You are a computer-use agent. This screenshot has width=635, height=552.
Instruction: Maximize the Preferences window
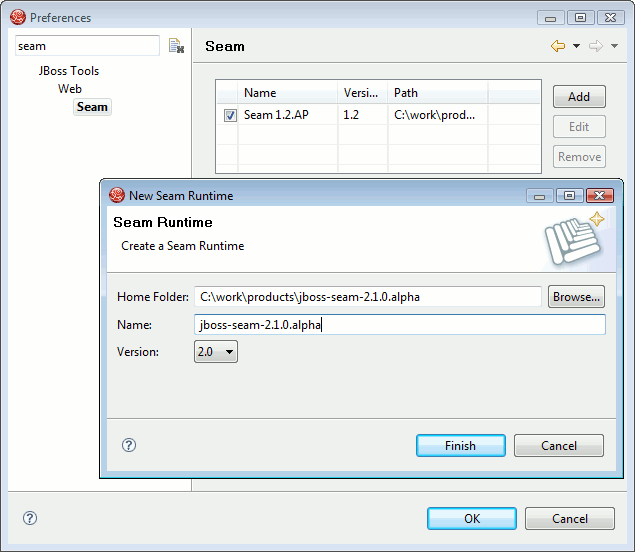point(580,18)
